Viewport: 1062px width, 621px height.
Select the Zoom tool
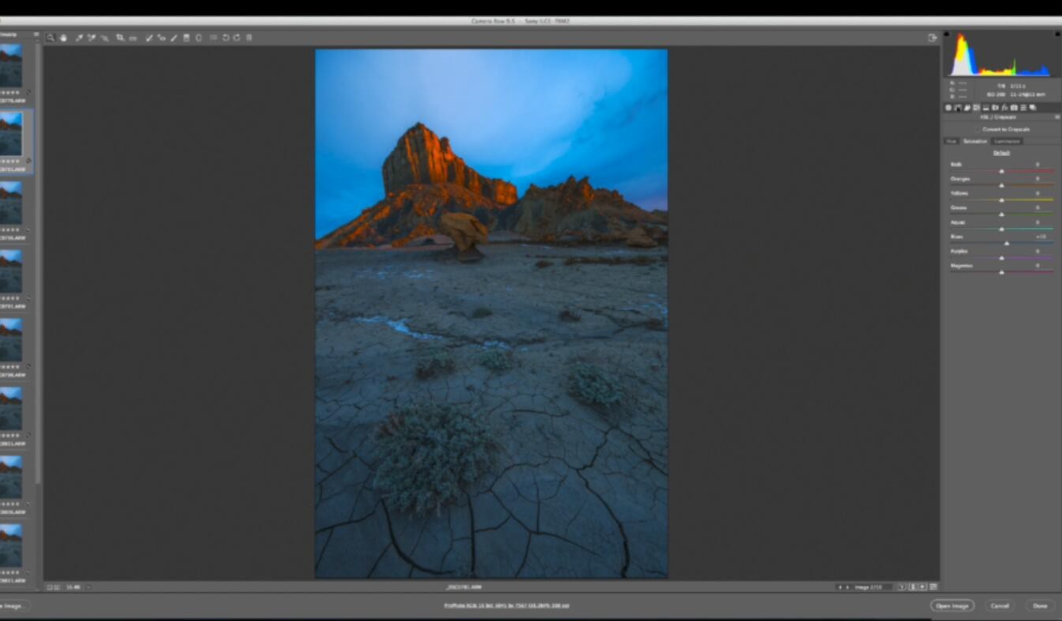click(51, 38)
